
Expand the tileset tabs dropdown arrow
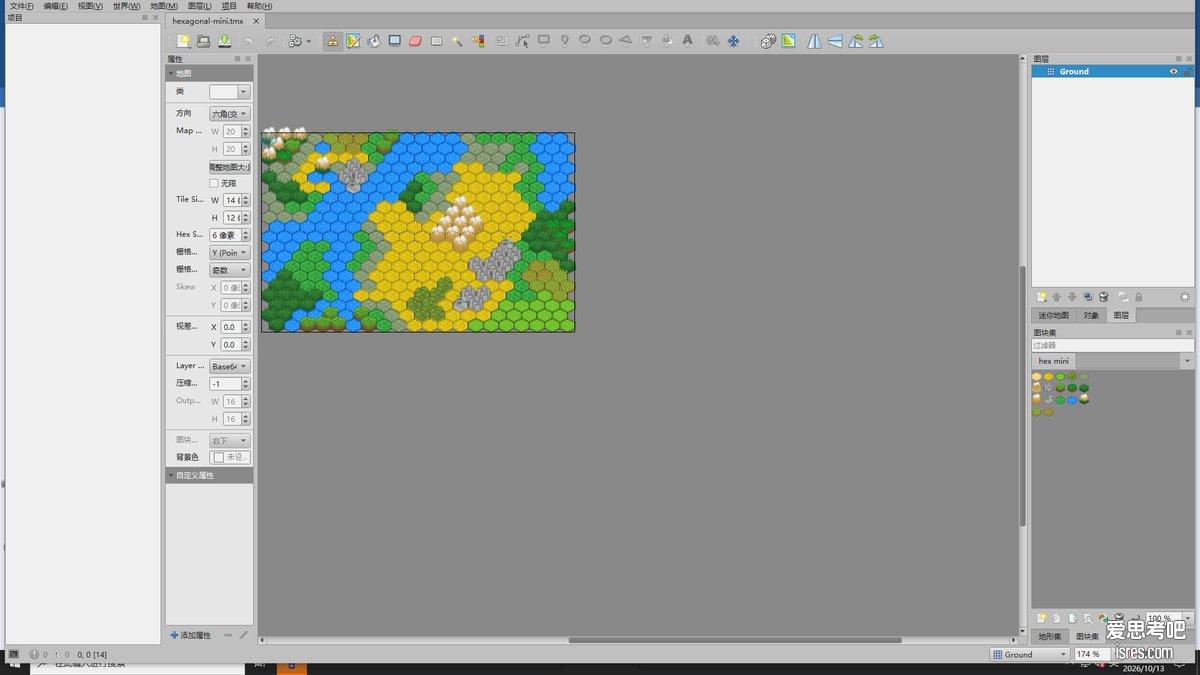point(1187,361)
